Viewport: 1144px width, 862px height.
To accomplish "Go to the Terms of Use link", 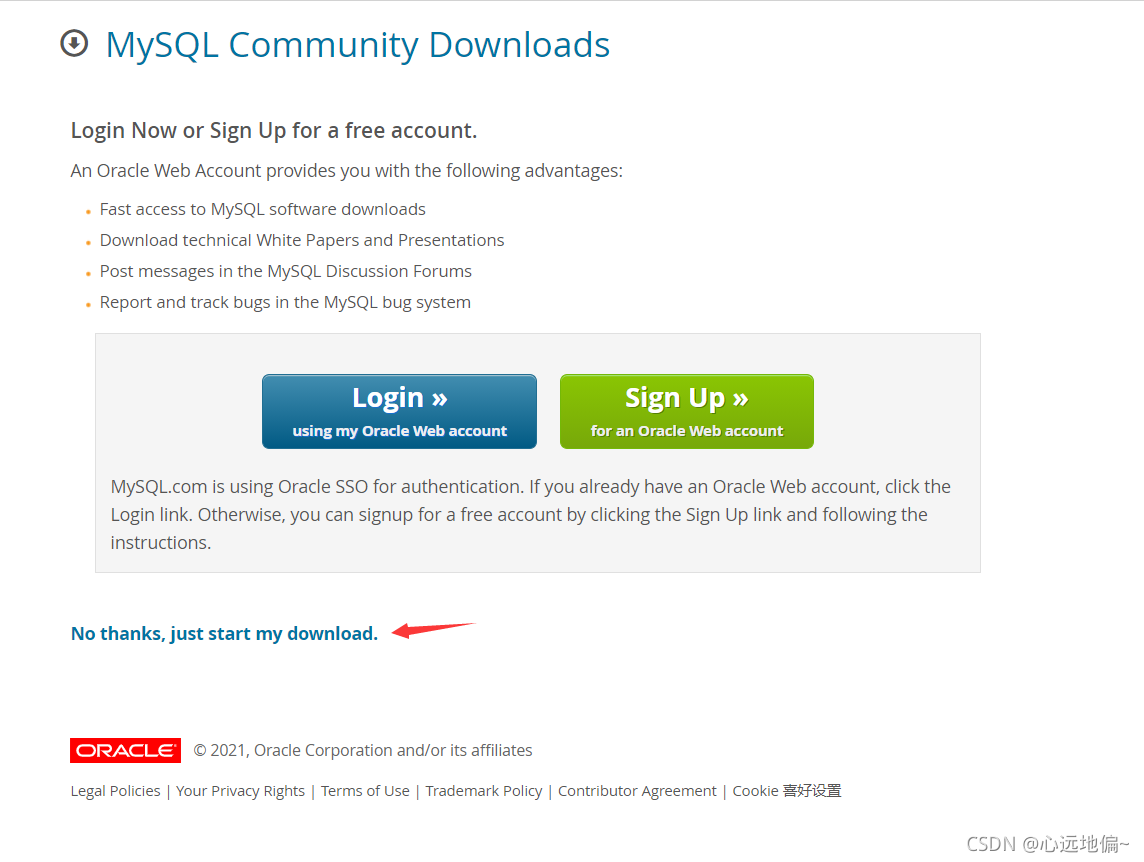I will 365,791.
